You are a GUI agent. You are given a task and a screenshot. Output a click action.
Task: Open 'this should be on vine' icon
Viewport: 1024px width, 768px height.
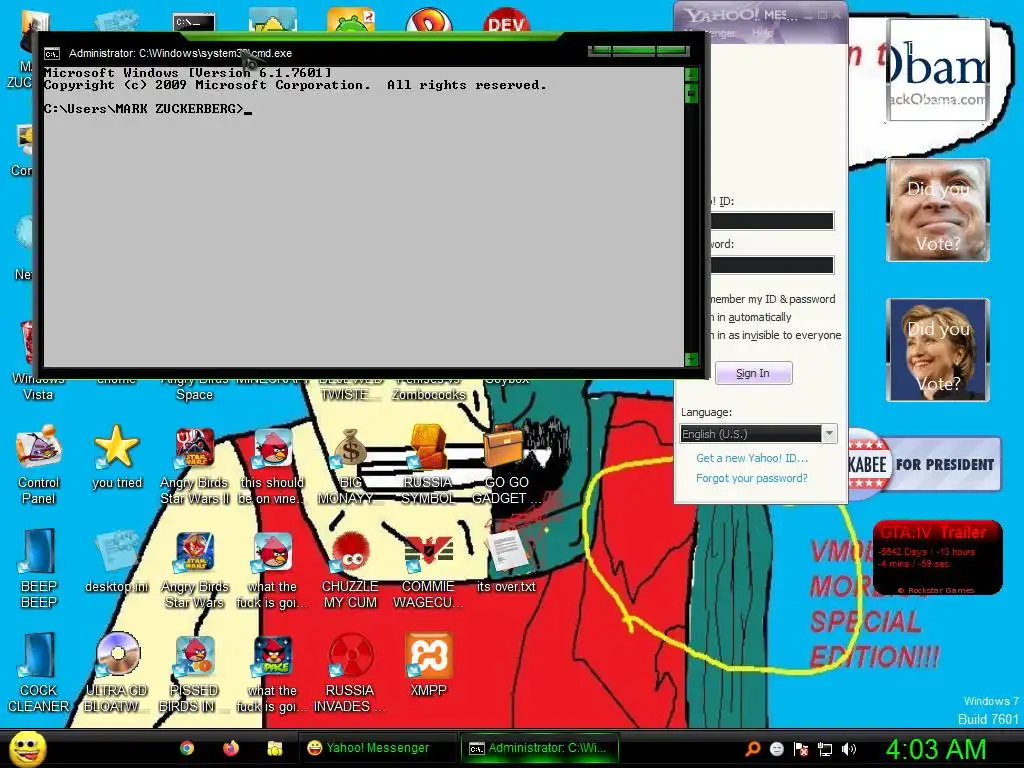coord(272,465)
